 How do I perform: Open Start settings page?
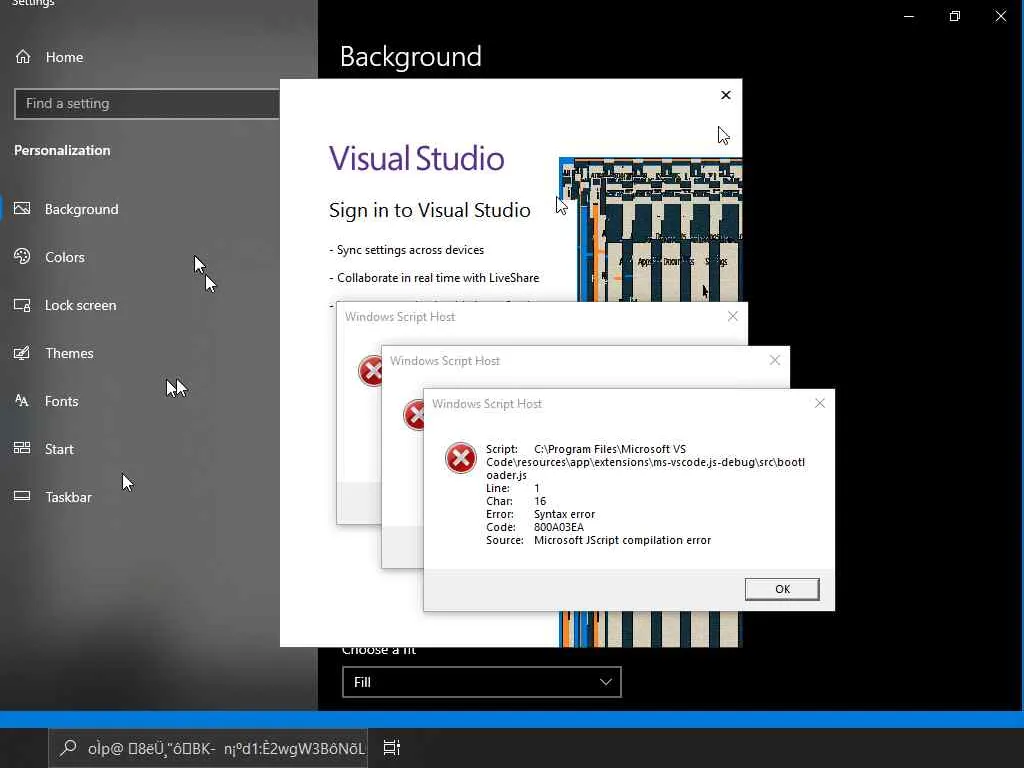44,449
